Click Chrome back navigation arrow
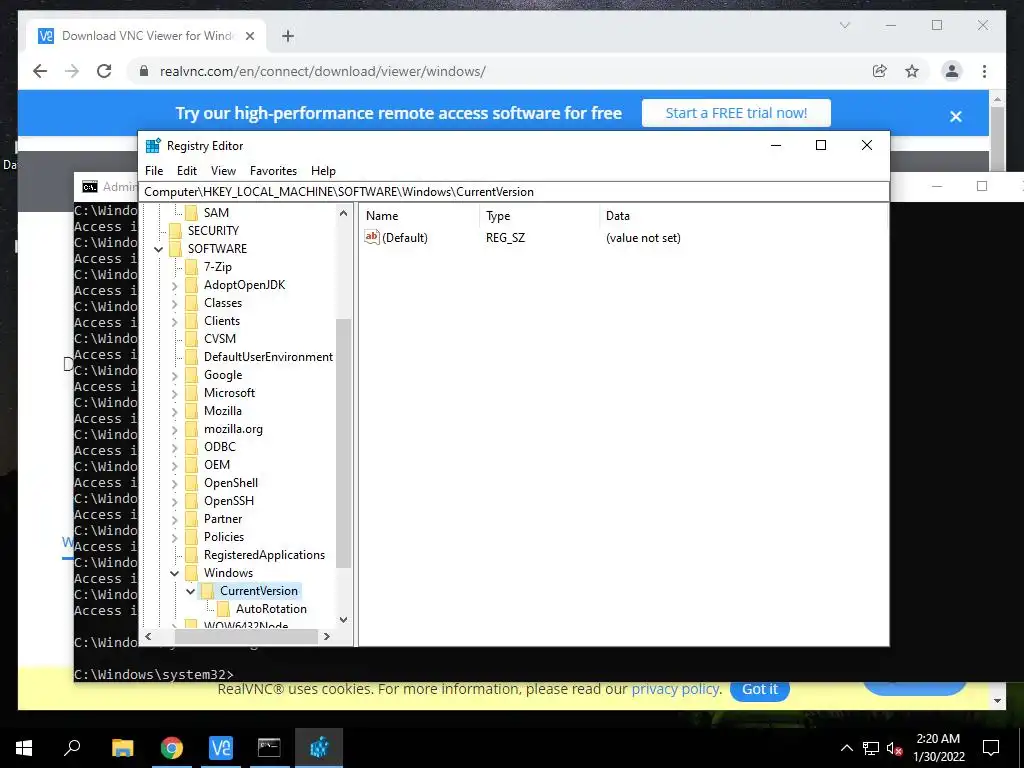The width and height of the screenshot is (1024, 768). click(x=40, y=71)
